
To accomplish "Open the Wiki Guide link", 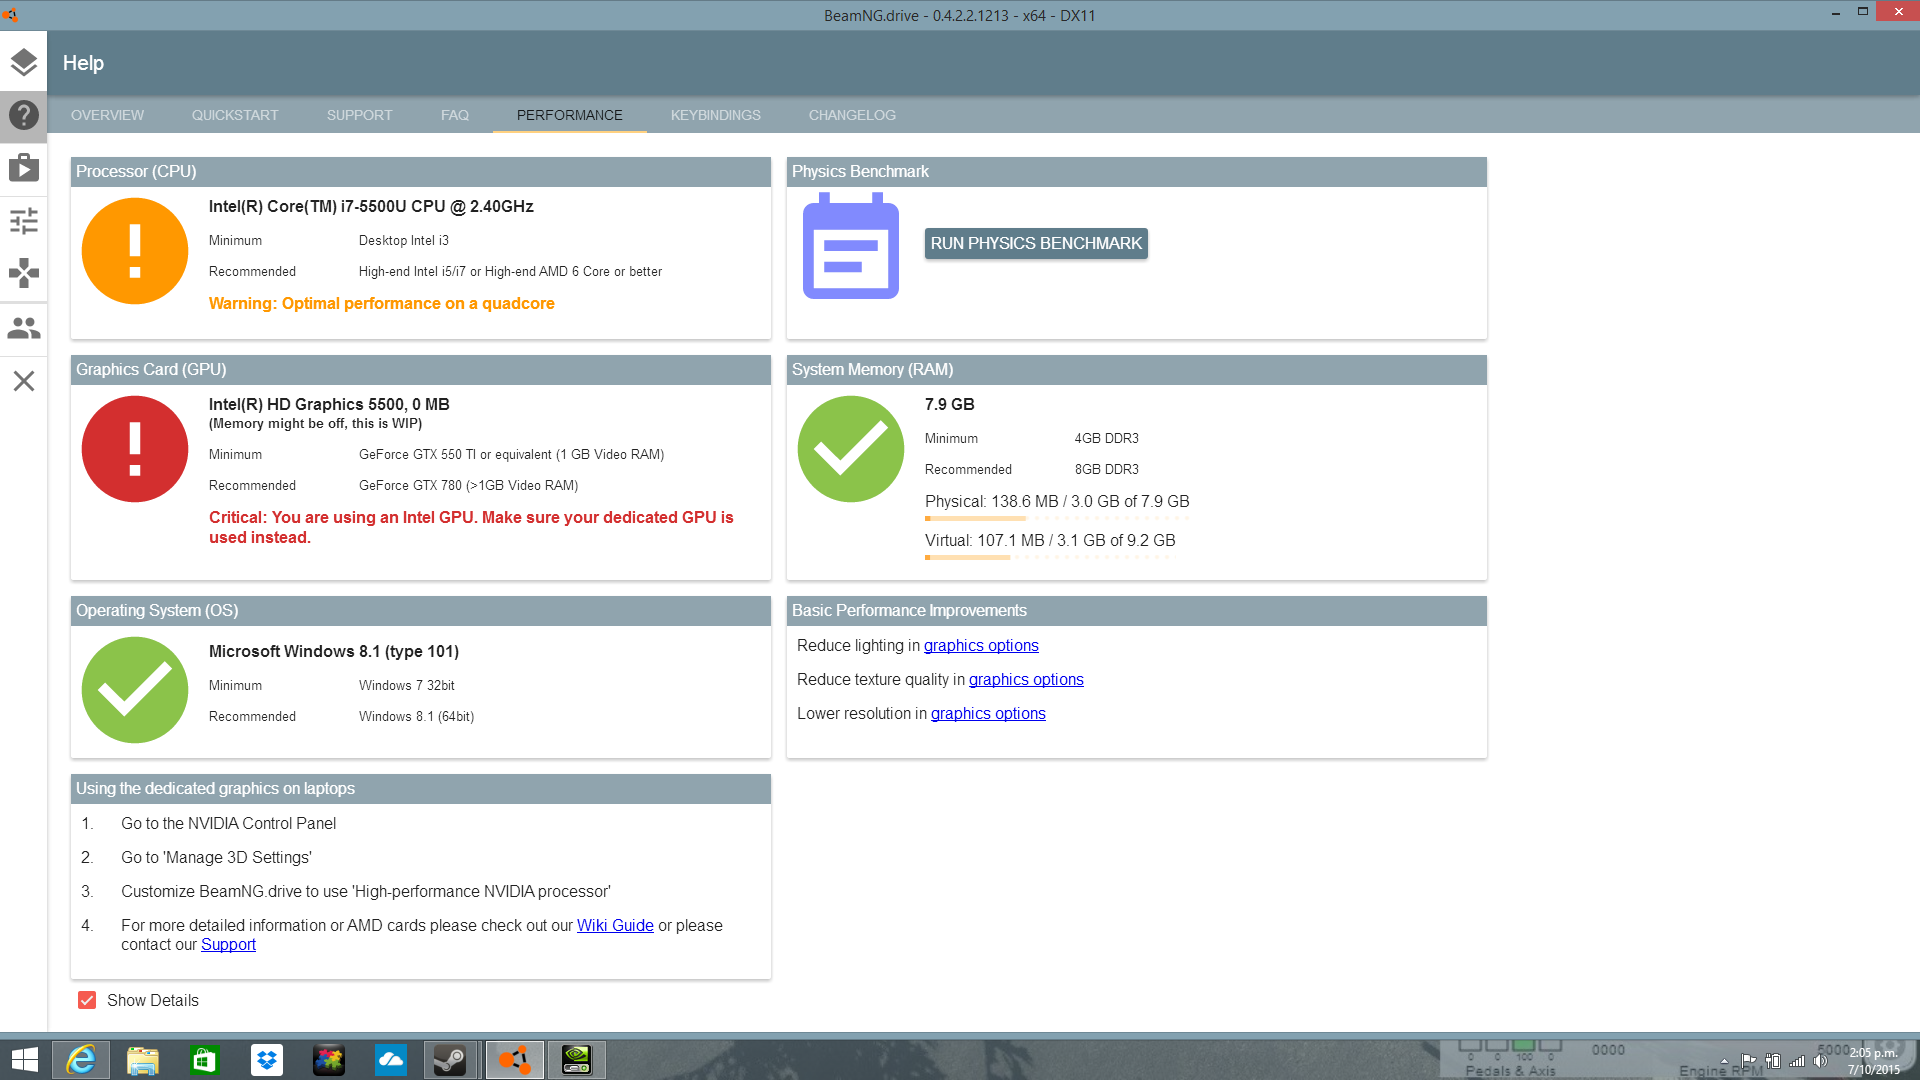I will click(x=615, y=925).
